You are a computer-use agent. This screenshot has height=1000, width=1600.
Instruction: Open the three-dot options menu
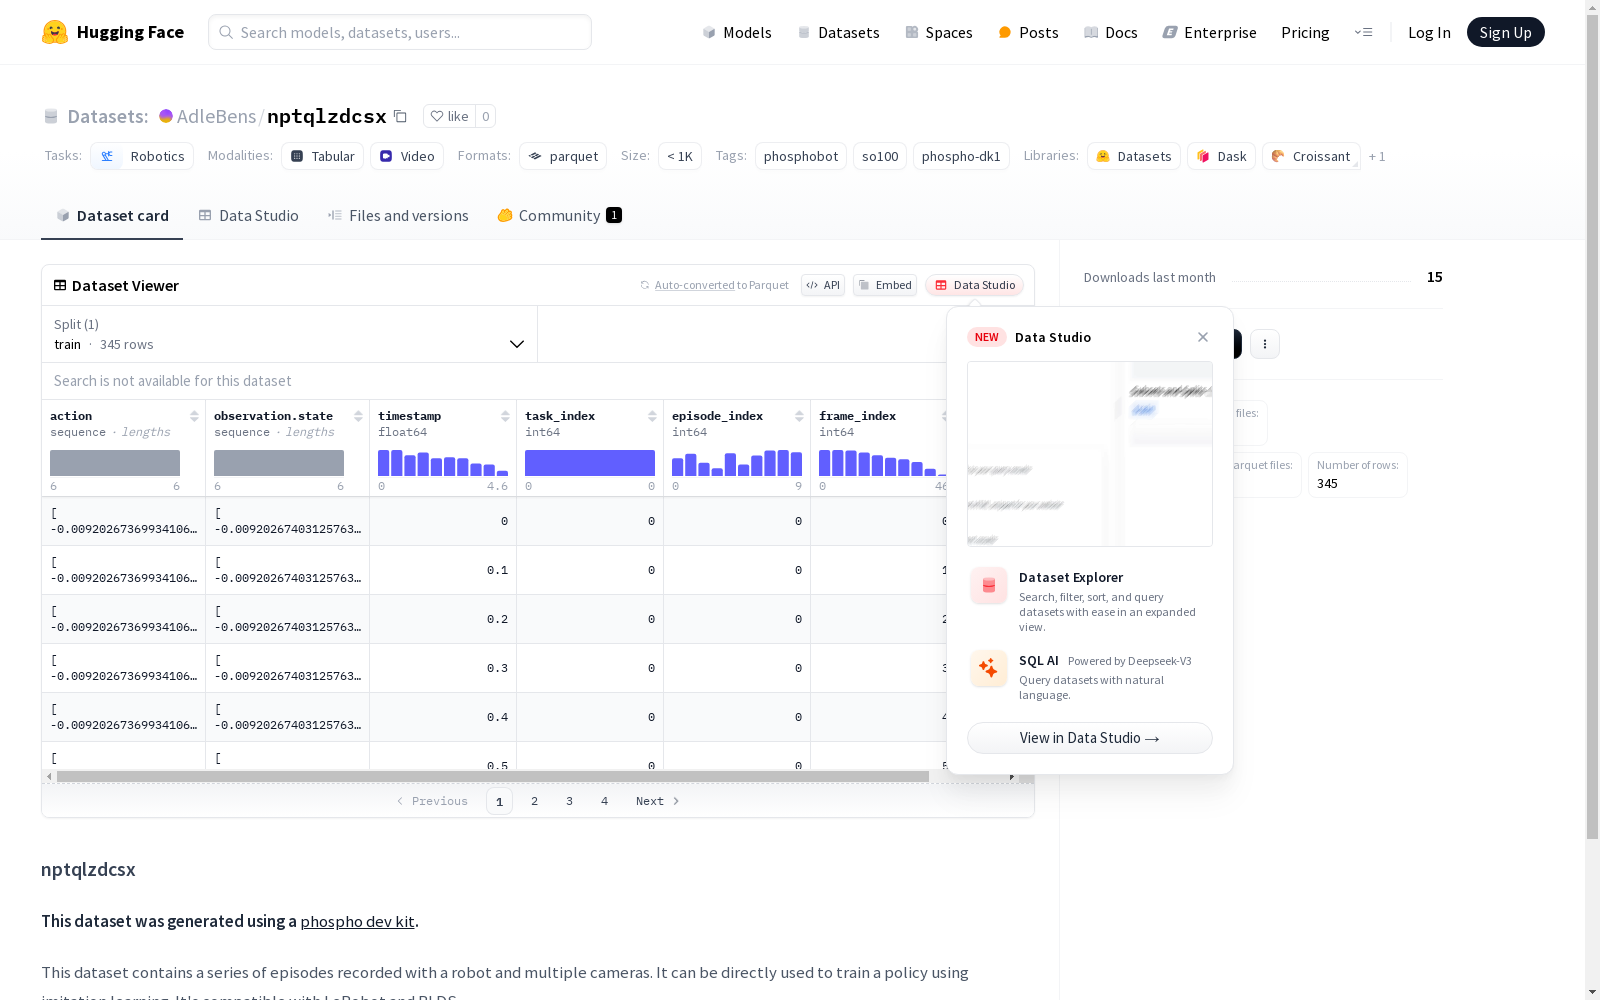click(x=1265, y=344)
